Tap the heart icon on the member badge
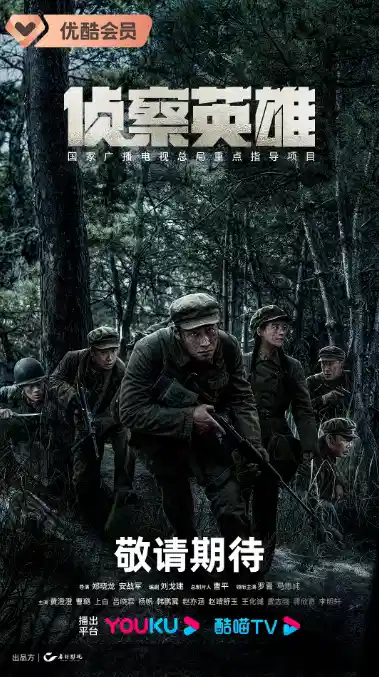 (25, 30)
